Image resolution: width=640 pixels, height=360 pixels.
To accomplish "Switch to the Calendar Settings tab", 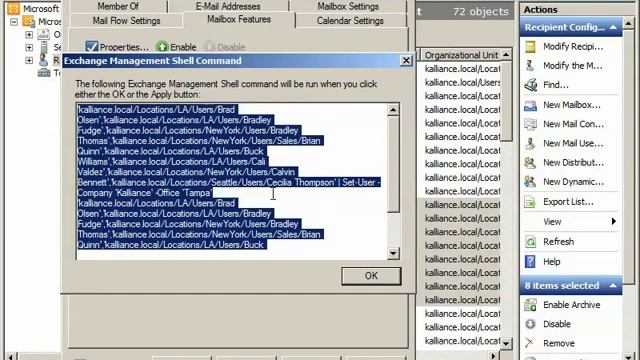I will [x=350, y=20].
